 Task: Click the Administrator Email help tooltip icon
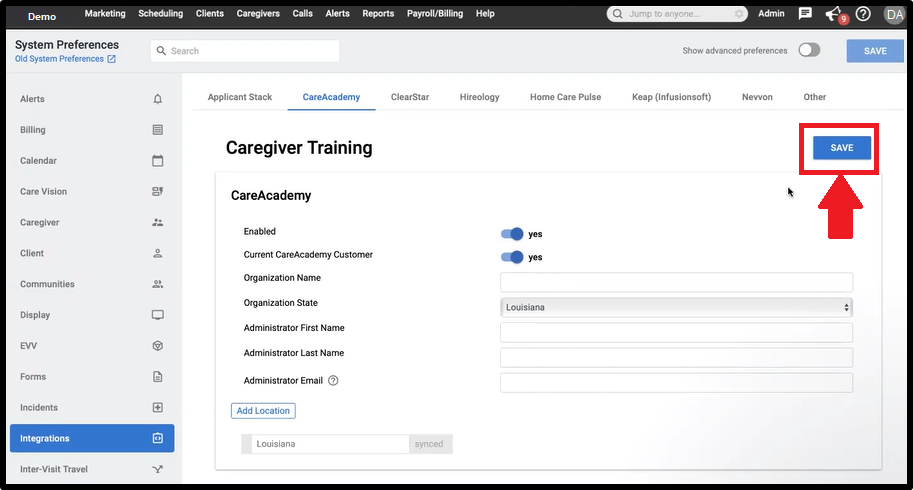(x=333, y=381)
